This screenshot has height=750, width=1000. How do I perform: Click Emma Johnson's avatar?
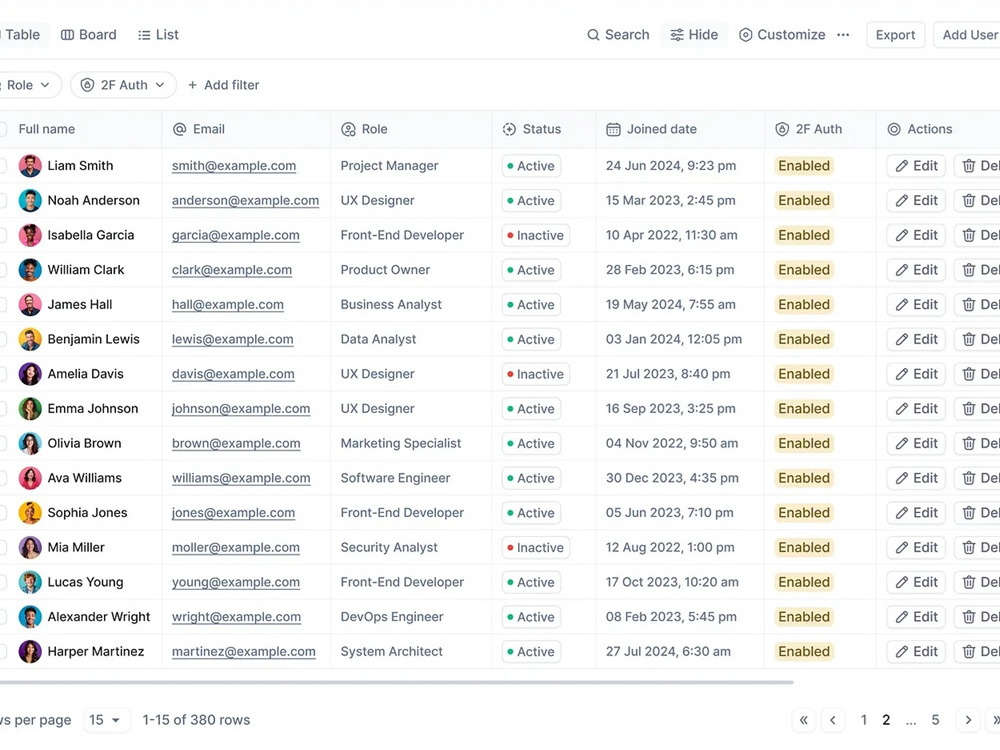(x=30, y=409)
